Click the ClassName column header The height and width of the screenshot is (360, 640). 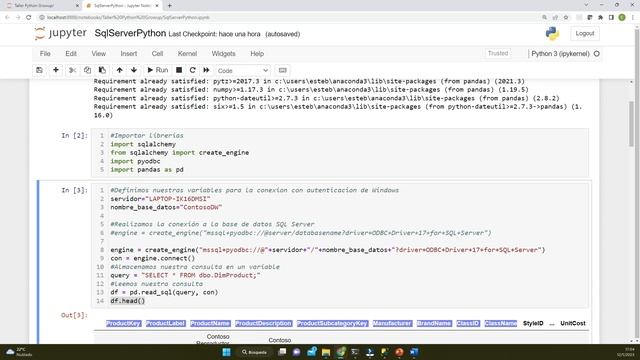(x=500, y=323)
